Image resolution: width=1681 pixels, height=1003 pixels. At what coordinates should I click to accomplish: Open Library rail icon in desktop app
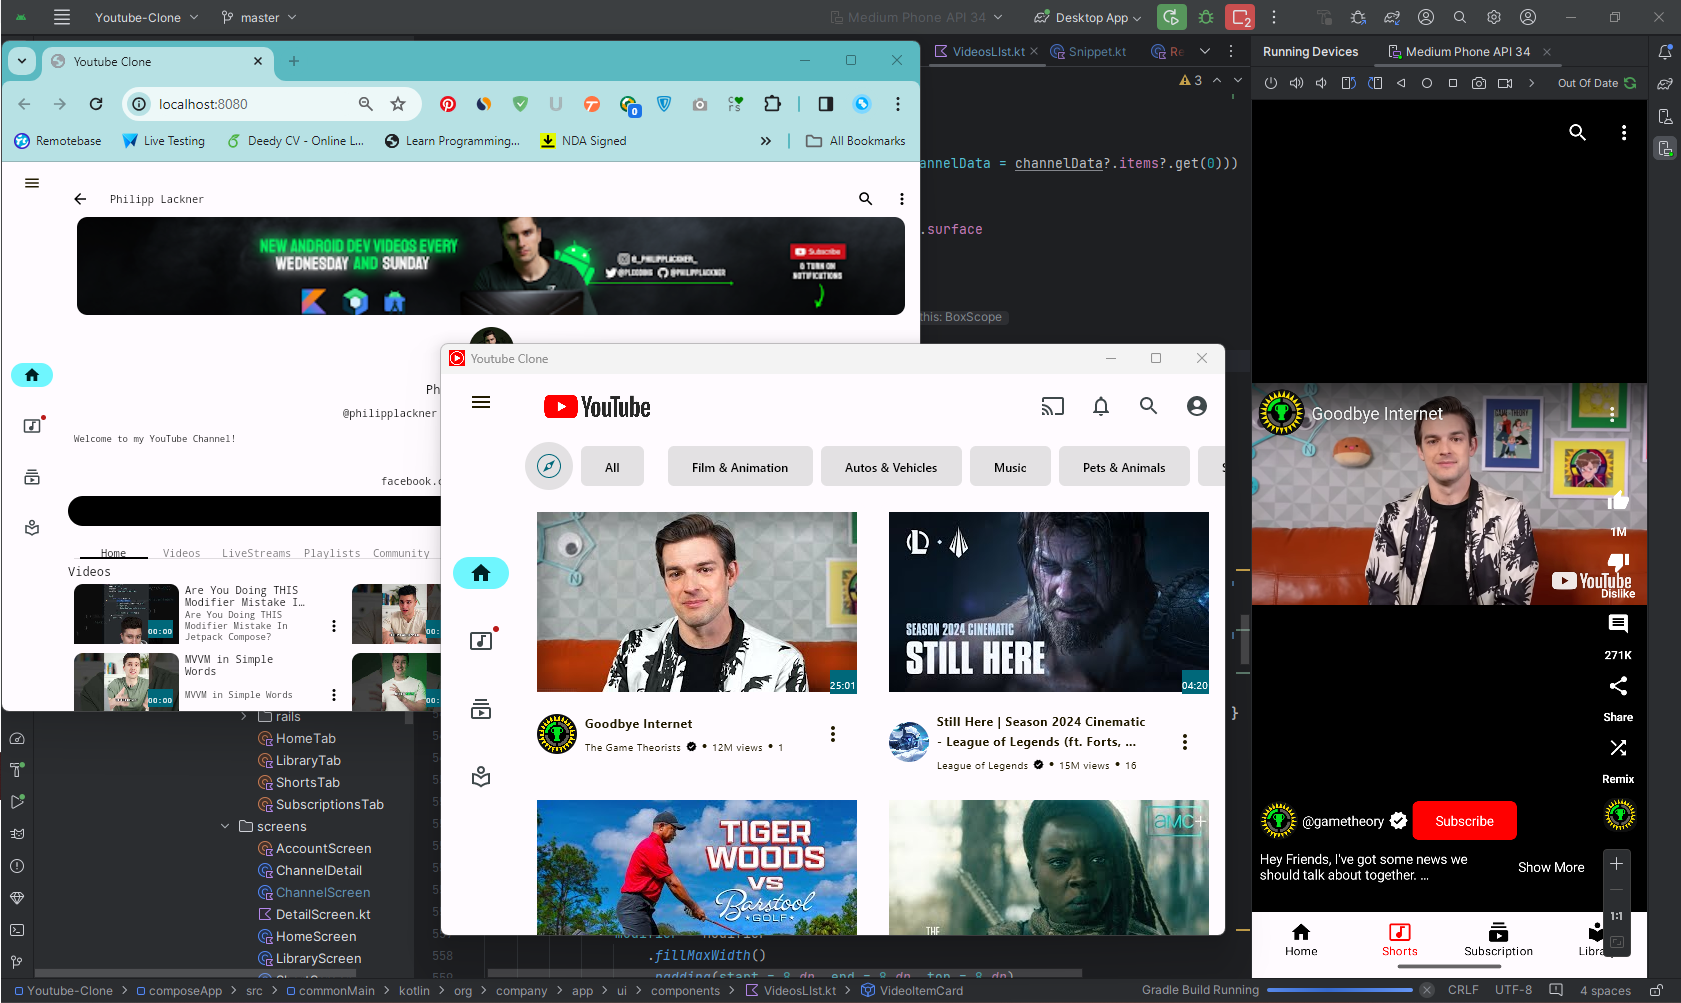(x=481, y=777)
